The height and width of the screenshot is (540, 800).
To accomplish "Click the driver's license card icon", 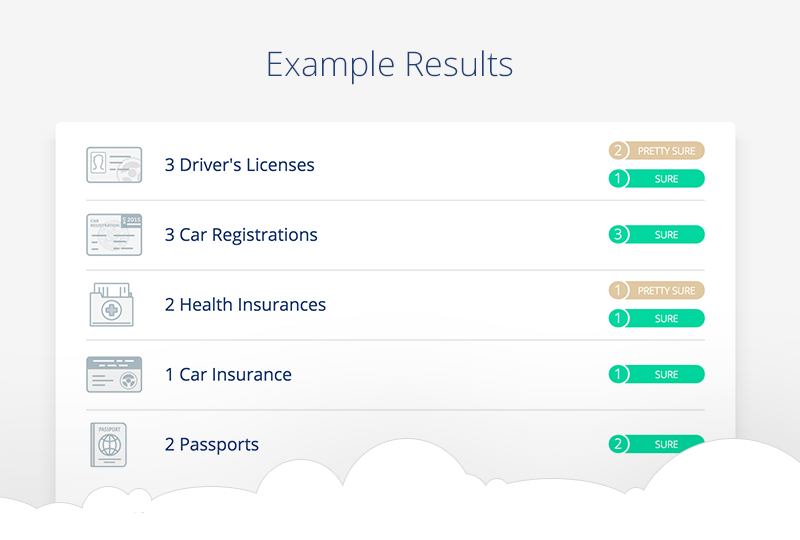I will click(114, 165).
